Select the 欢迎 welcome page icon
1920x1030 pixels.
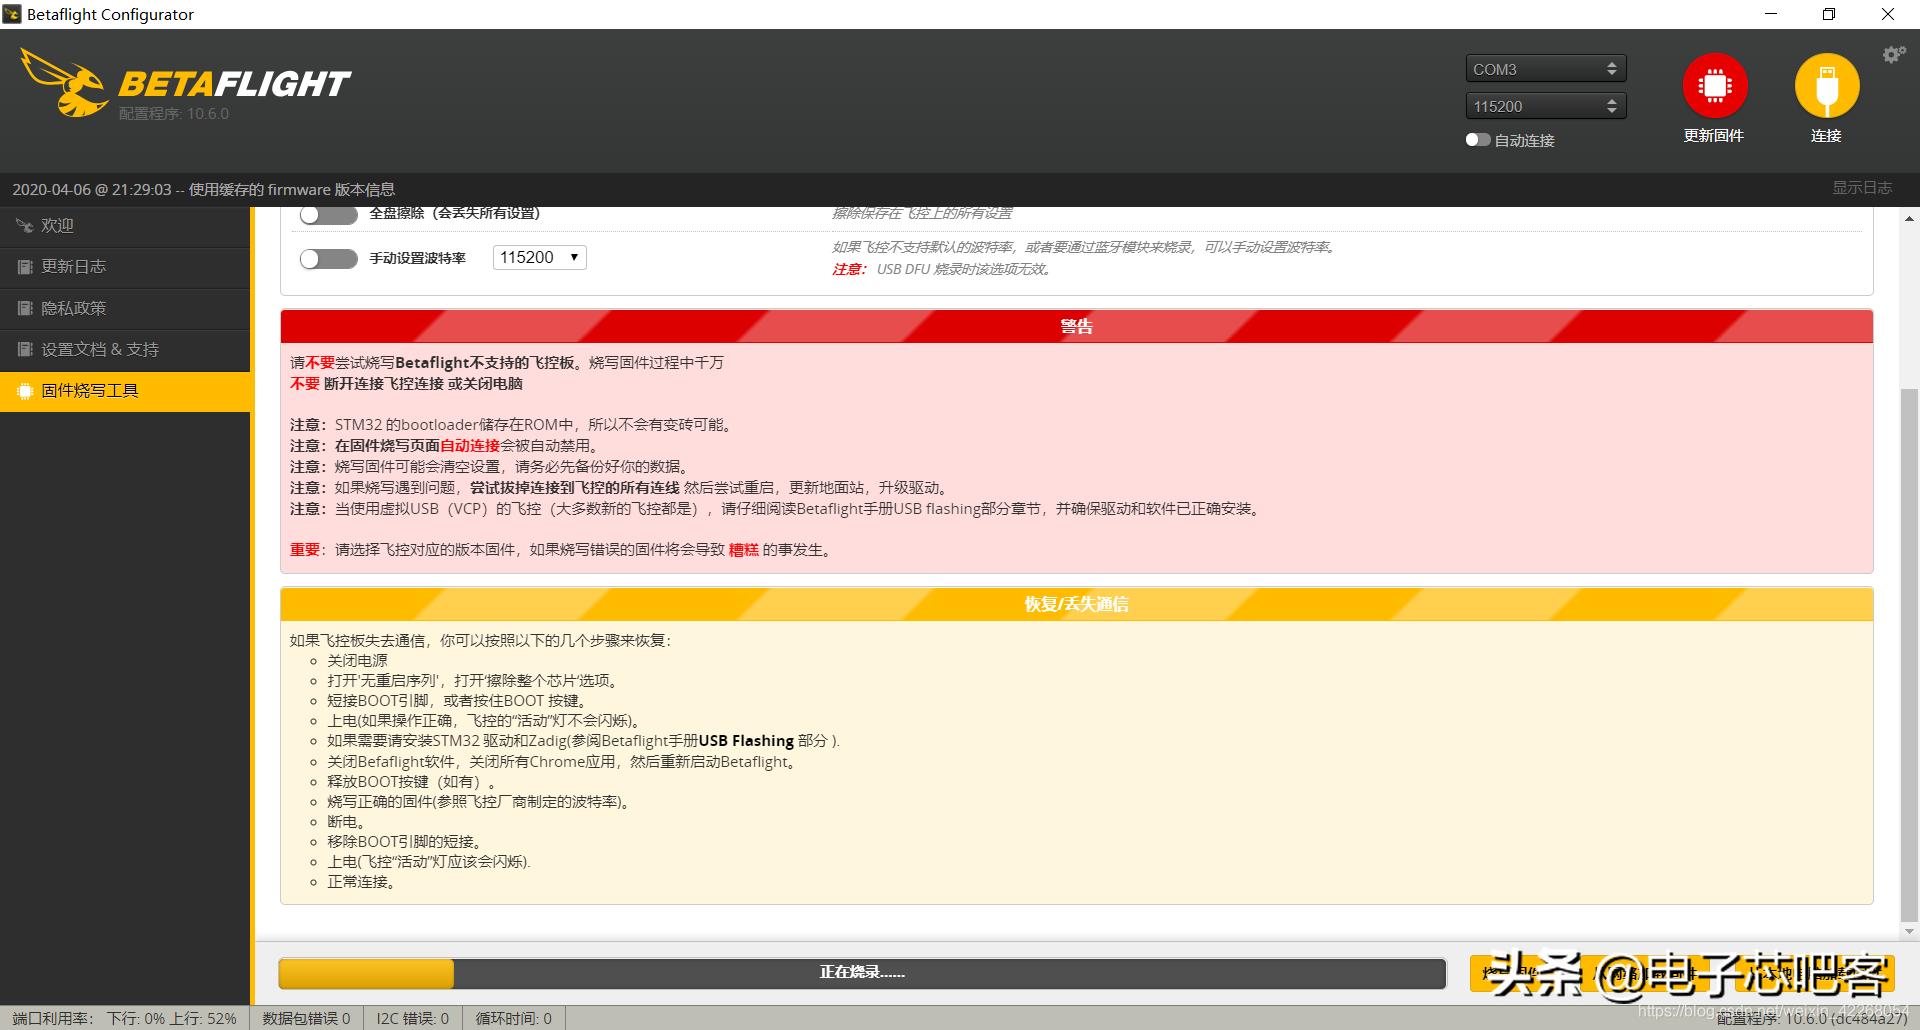pyautogui.click(x=24, y=225)
